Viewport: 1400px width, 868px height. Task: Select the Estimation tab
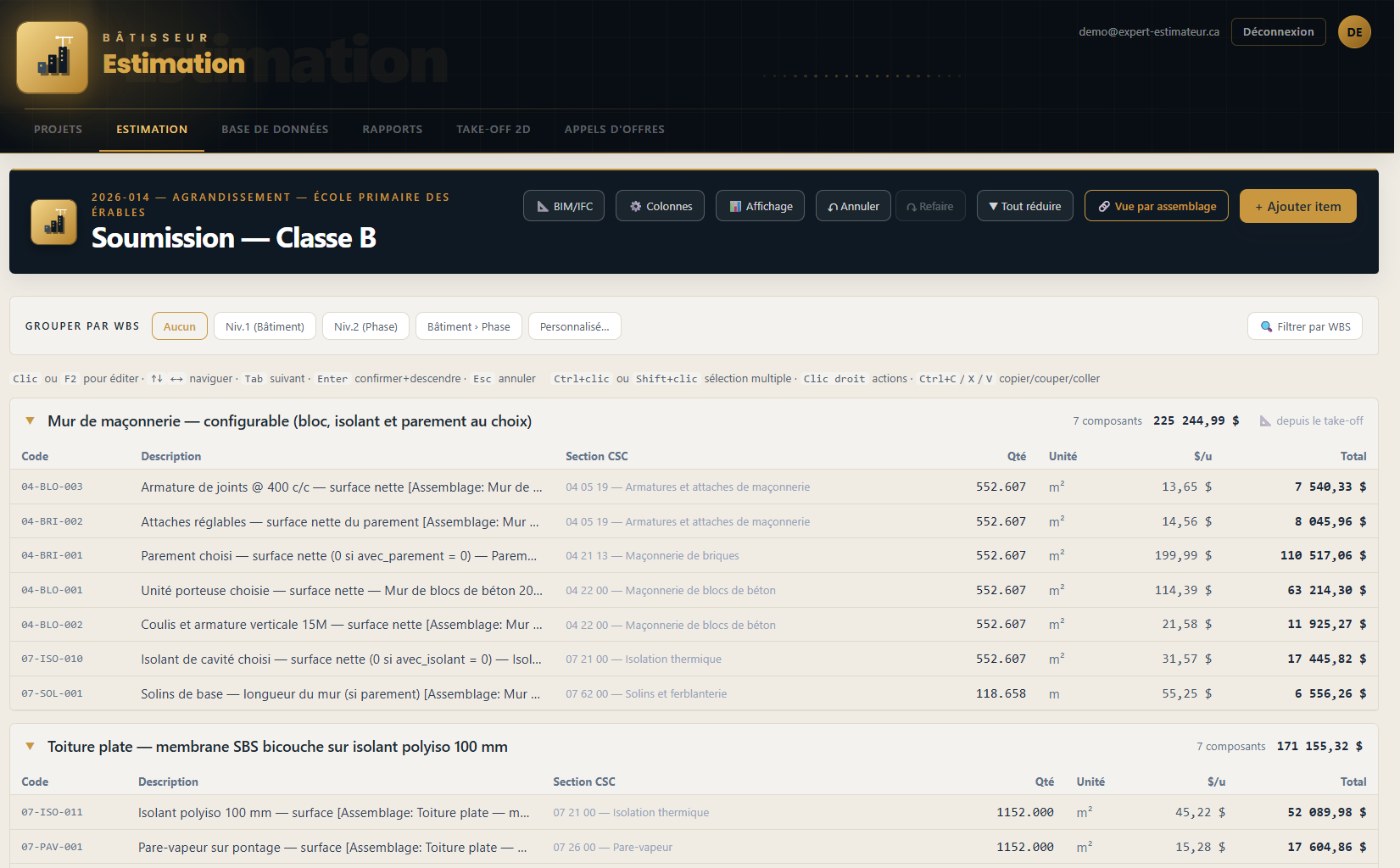pos(152,129)
